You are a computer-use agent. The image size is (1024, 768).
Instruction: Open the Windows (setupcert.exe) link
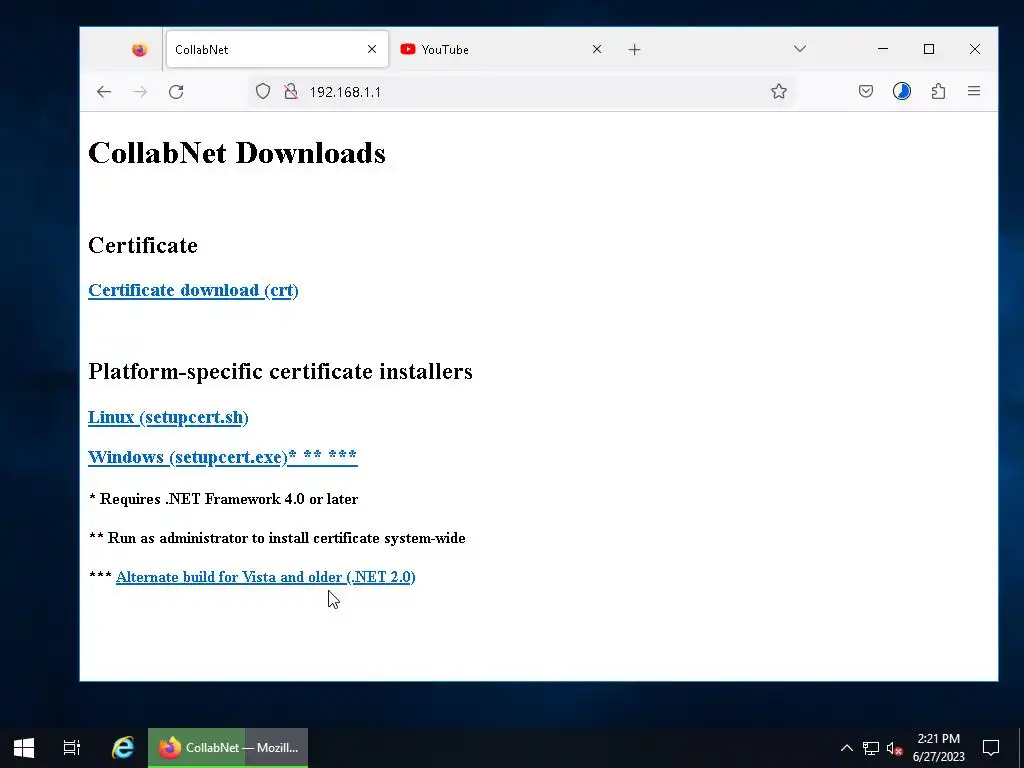223,456
